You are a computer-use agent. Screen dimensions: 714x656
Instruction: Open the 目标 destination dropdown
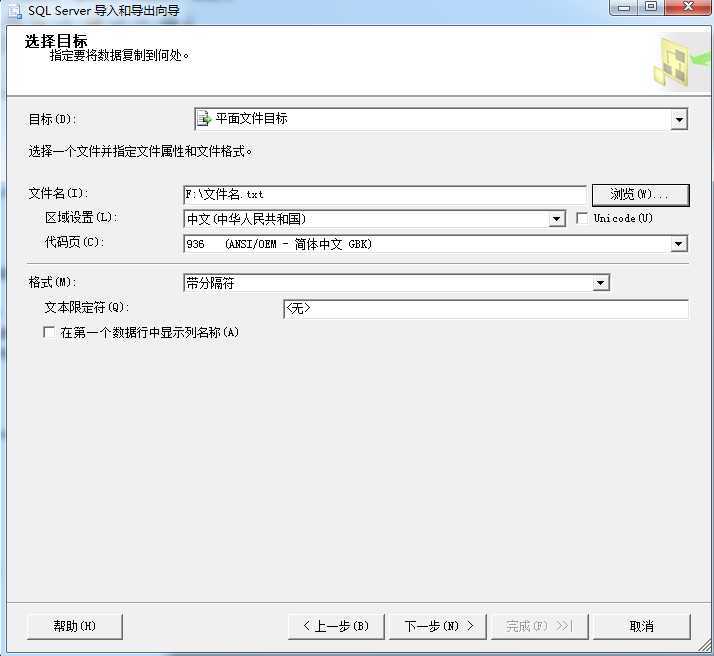tap(679, 120)
